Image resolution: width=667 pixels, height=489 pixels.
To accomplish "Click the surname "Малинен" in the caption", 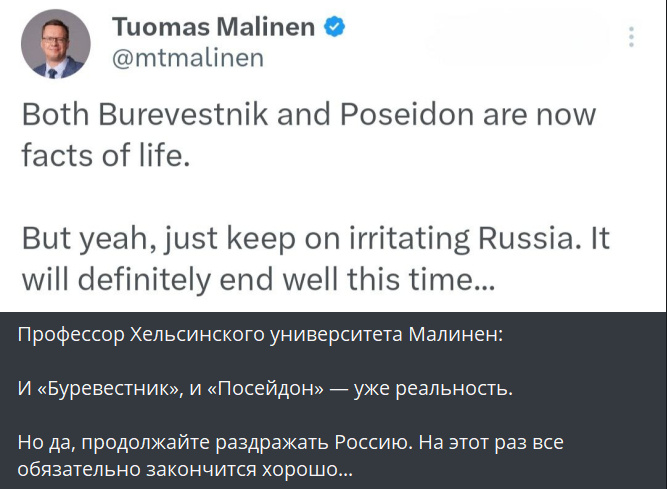I will (457, 335).
